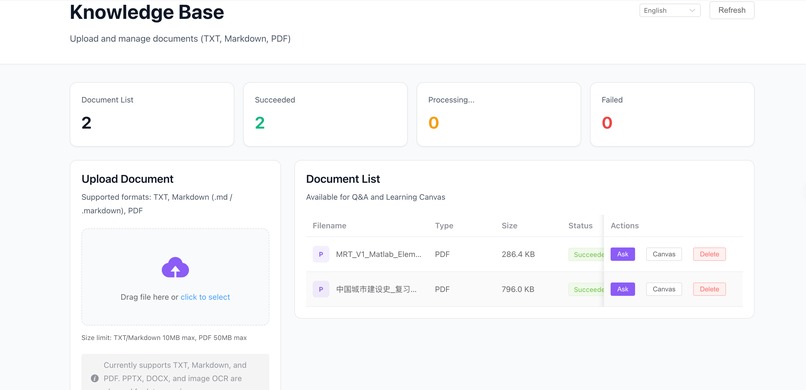Open Canvas for the 中国城市建设史 document
Viewport: 806px width, 390px height.
coord(664,289)
